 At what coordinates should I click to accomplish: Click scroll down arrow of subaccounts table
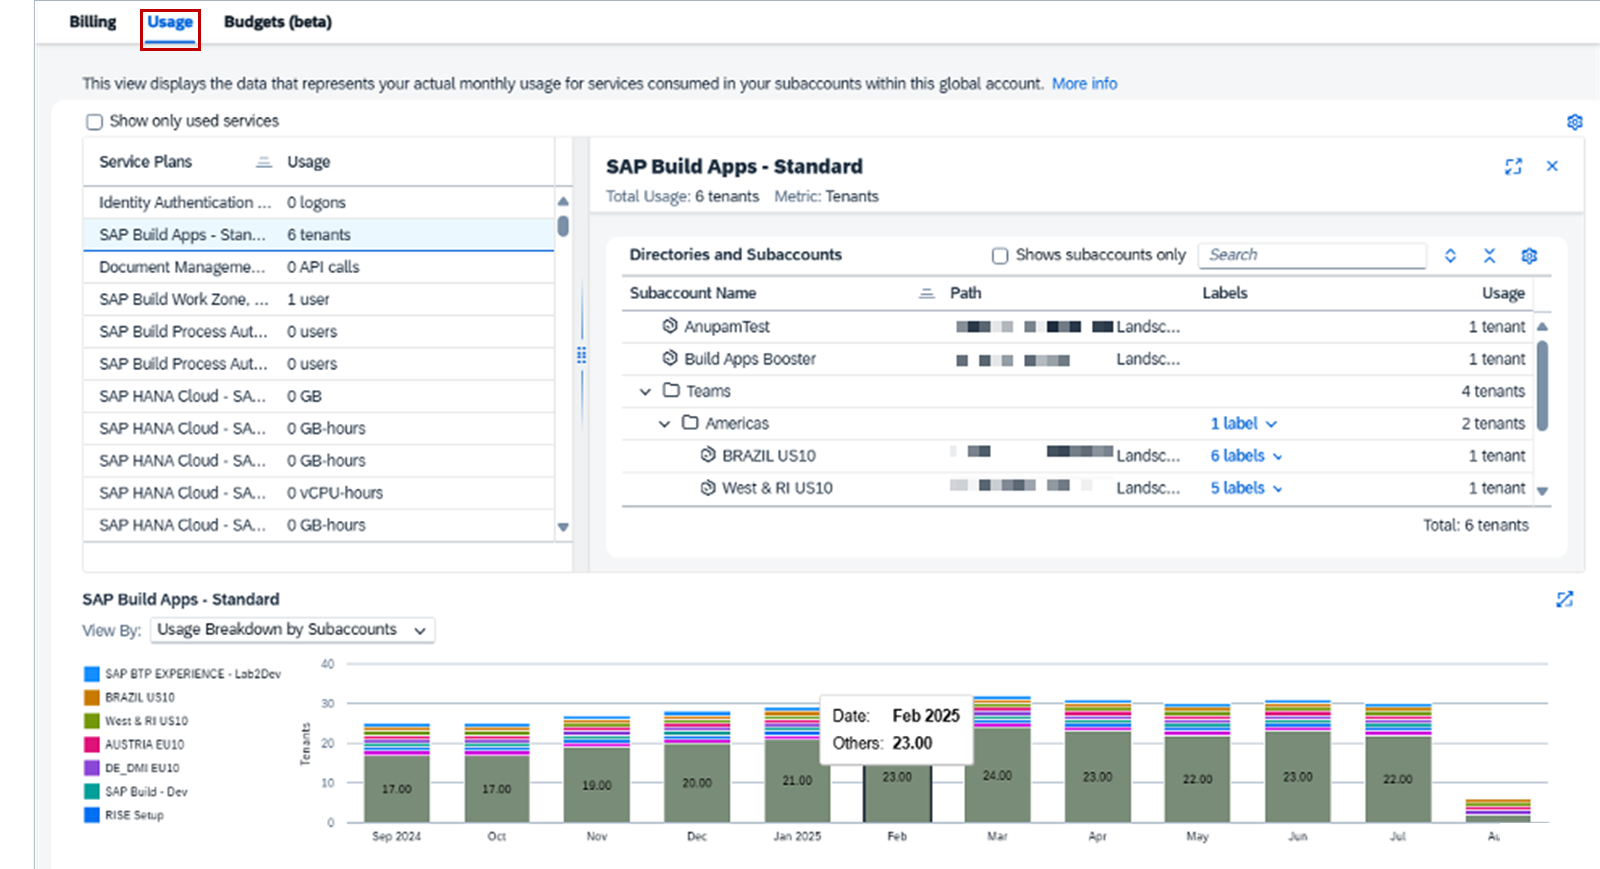tap(1542, 491)
